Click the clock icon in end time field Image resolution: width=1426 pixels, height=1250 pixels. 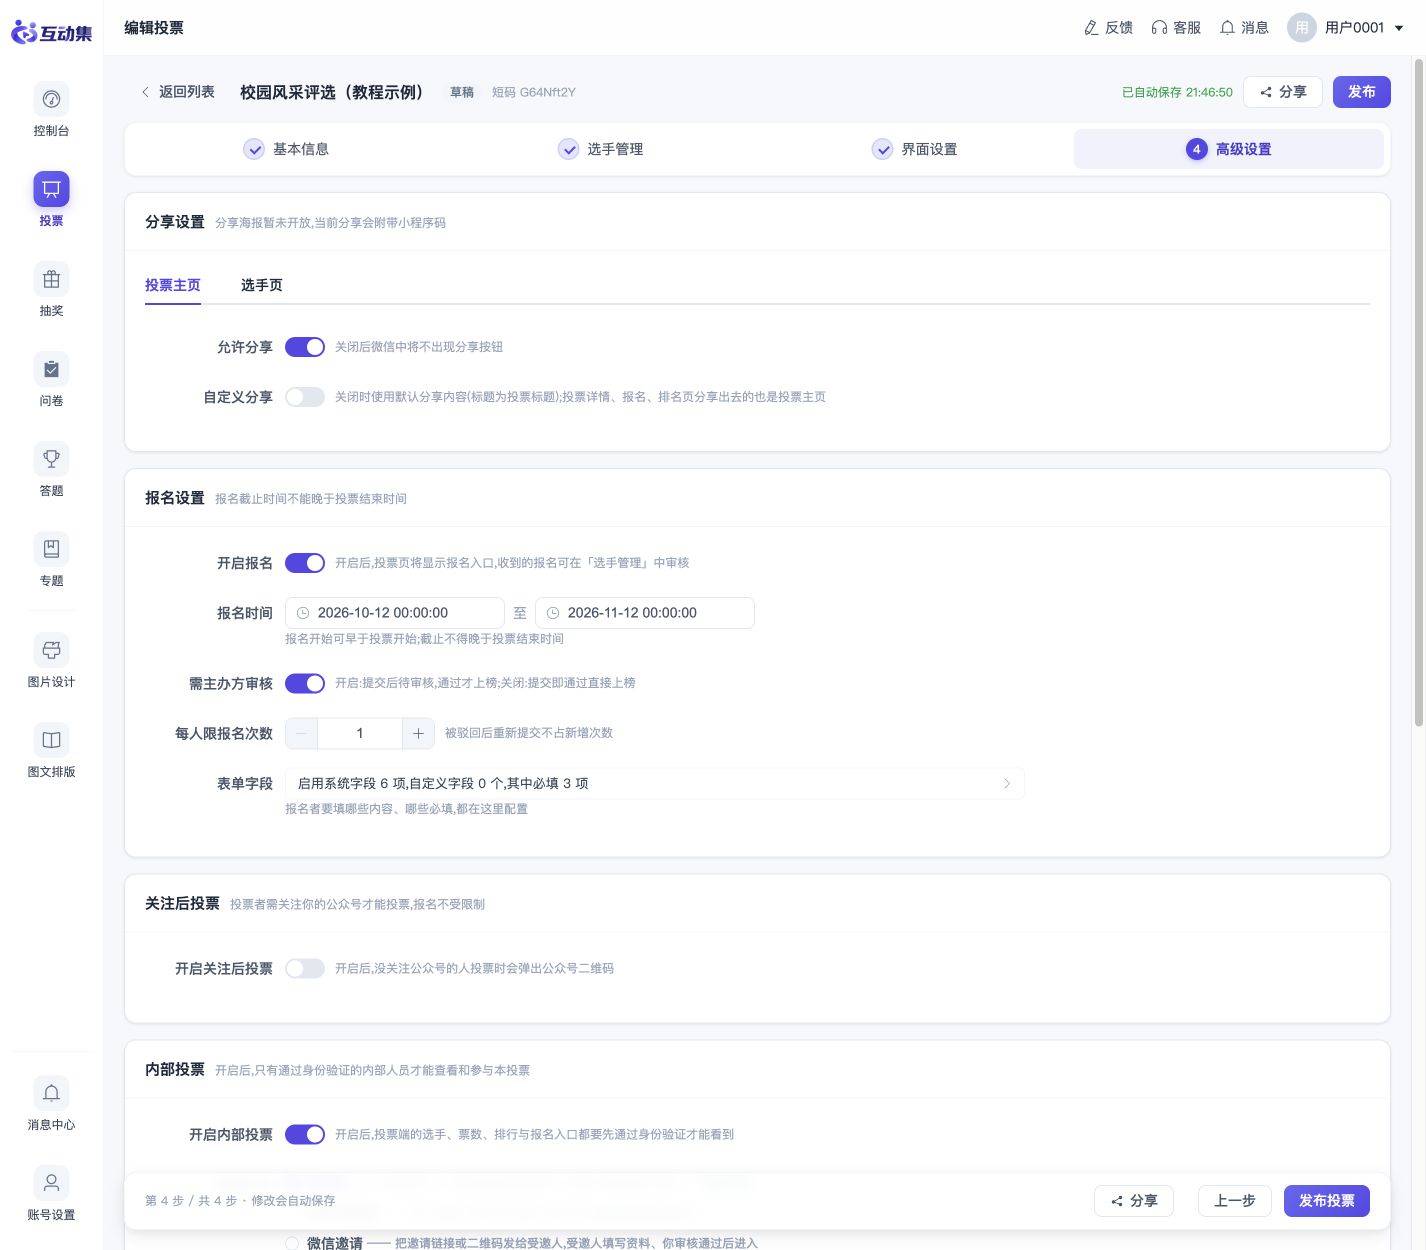[553, 613]
